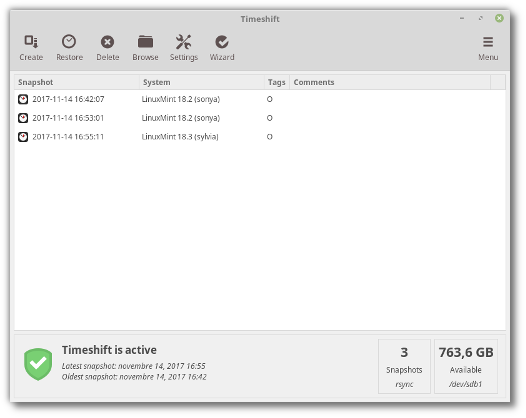Click the green shield status icon

point(38,364)
